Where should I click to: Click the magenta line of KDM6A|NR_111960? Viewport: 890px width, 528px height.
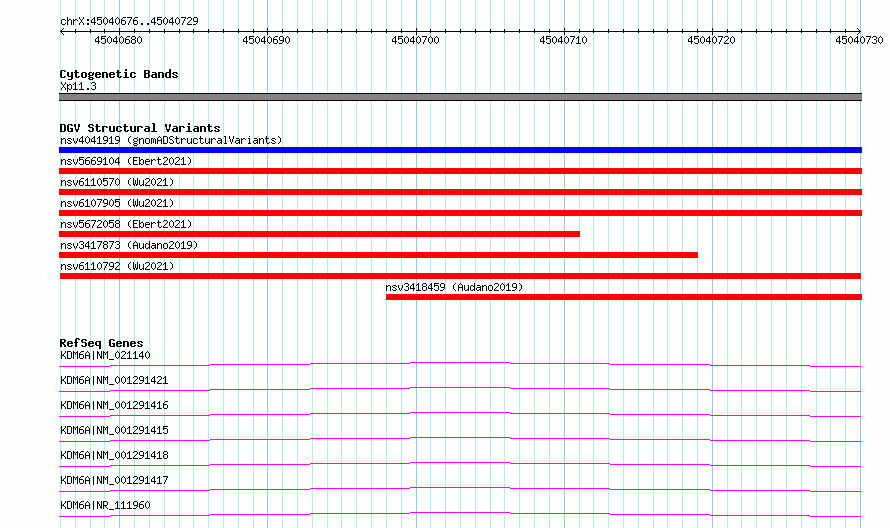coord(460,514)
